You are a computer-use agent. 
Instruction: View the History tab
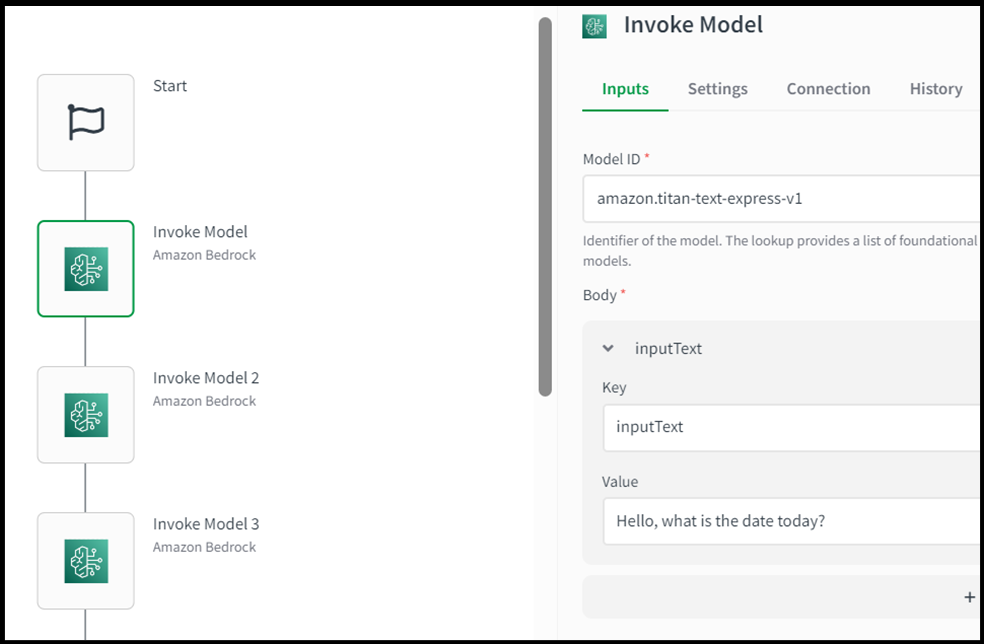[935, 88]
